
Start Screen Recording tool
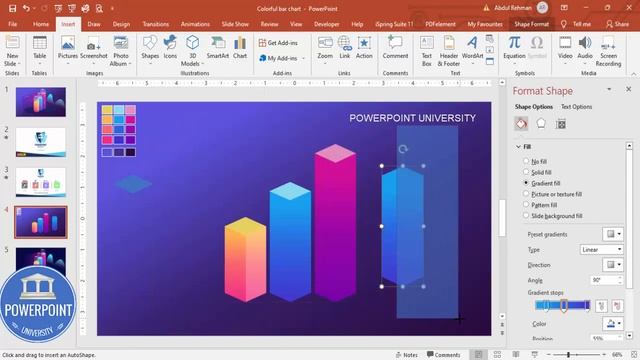(608, 52)
